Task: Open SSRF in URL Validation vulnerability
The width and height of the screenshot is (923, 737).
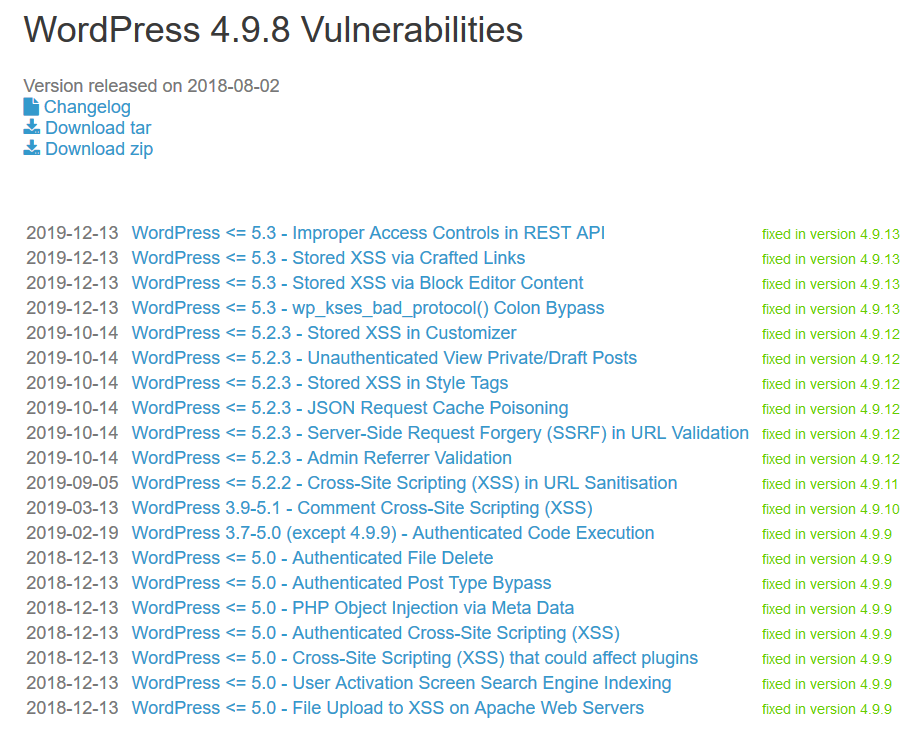Action: 440,433
